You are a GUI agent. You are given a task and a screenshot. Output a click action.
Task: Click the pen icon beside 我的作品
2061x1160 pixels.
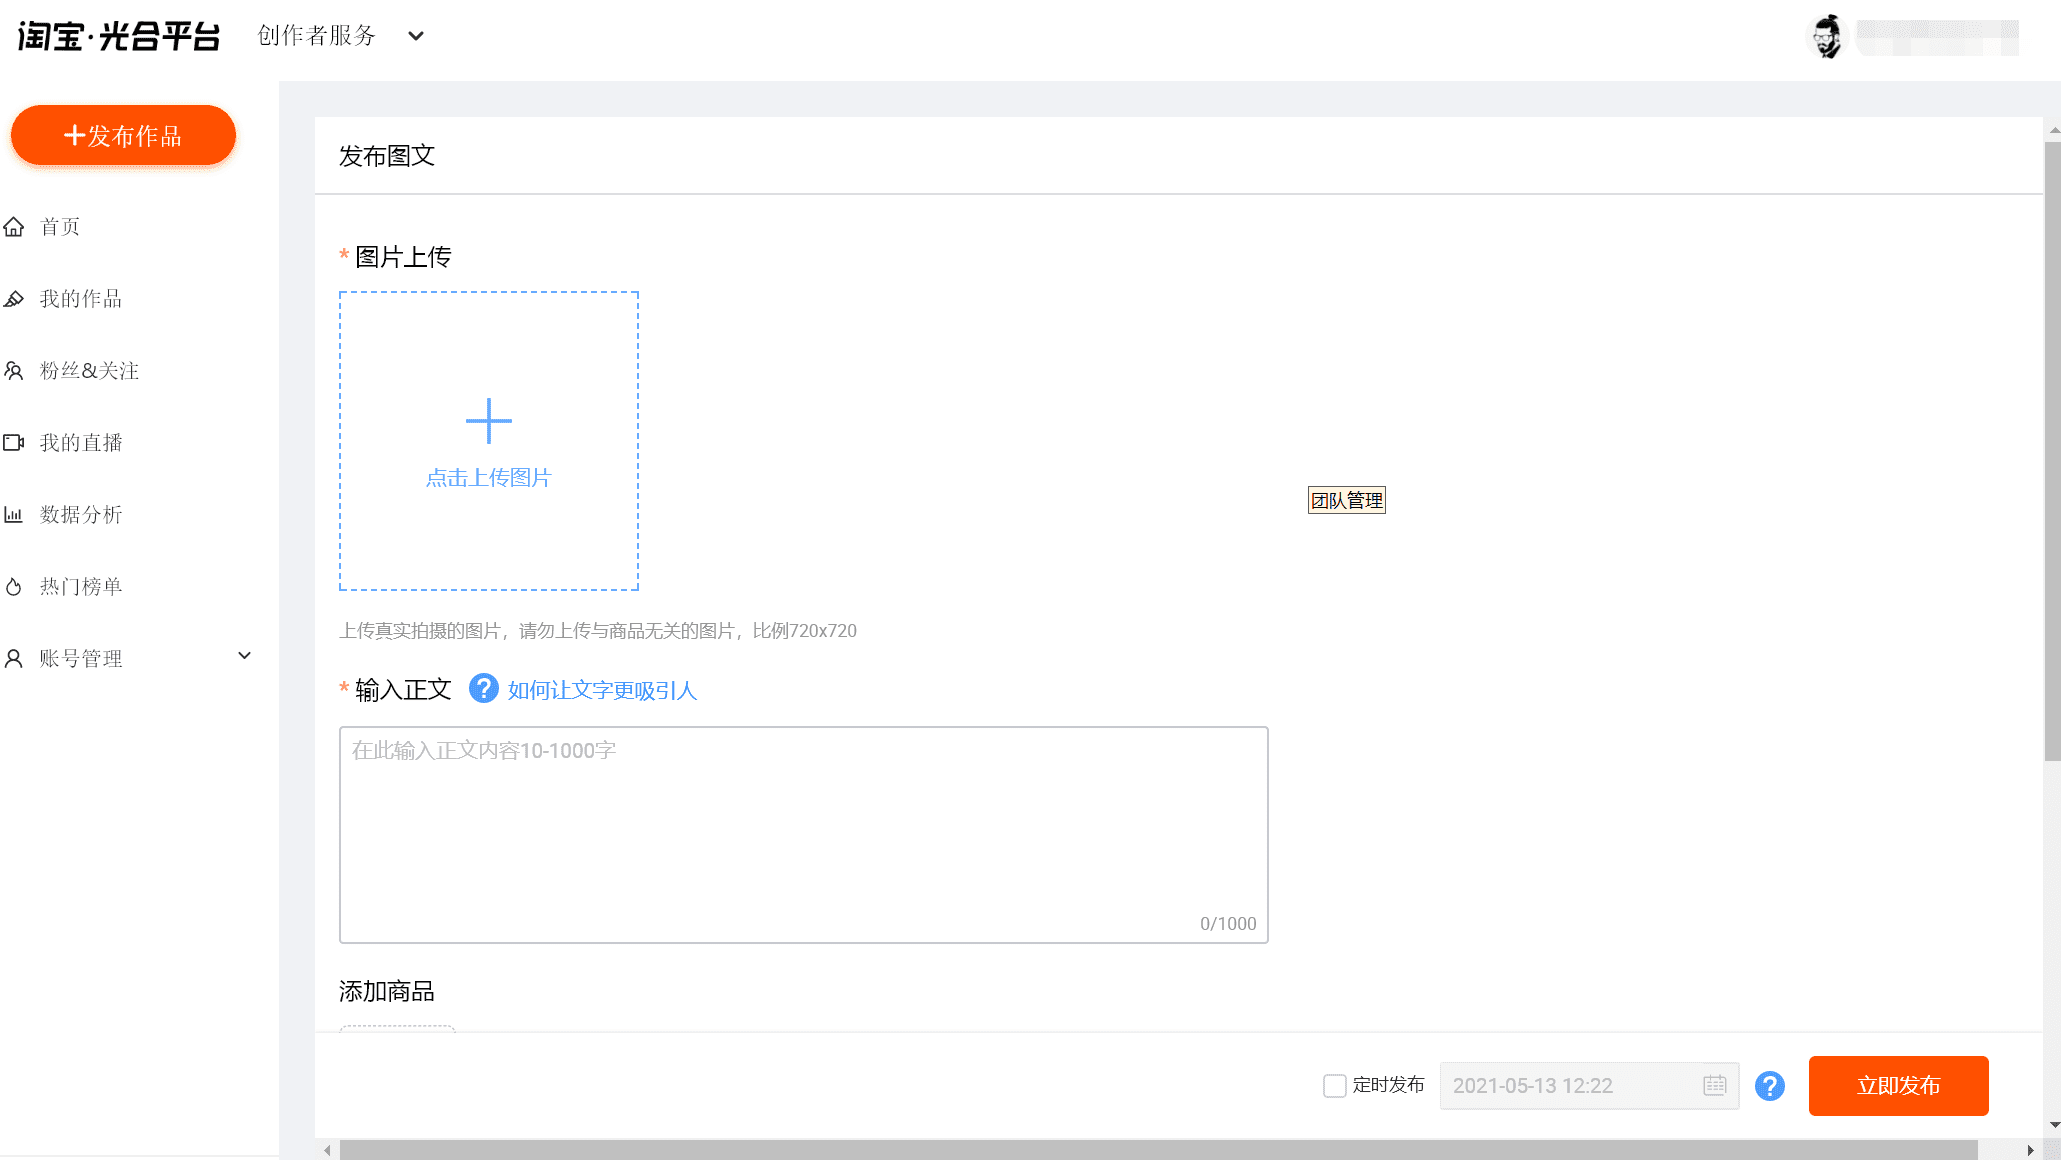14,299
